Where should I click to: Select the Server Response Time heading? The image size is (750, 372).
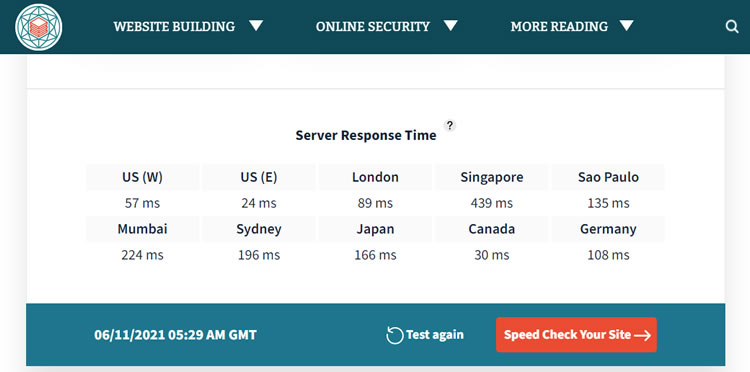coord(366,135)
